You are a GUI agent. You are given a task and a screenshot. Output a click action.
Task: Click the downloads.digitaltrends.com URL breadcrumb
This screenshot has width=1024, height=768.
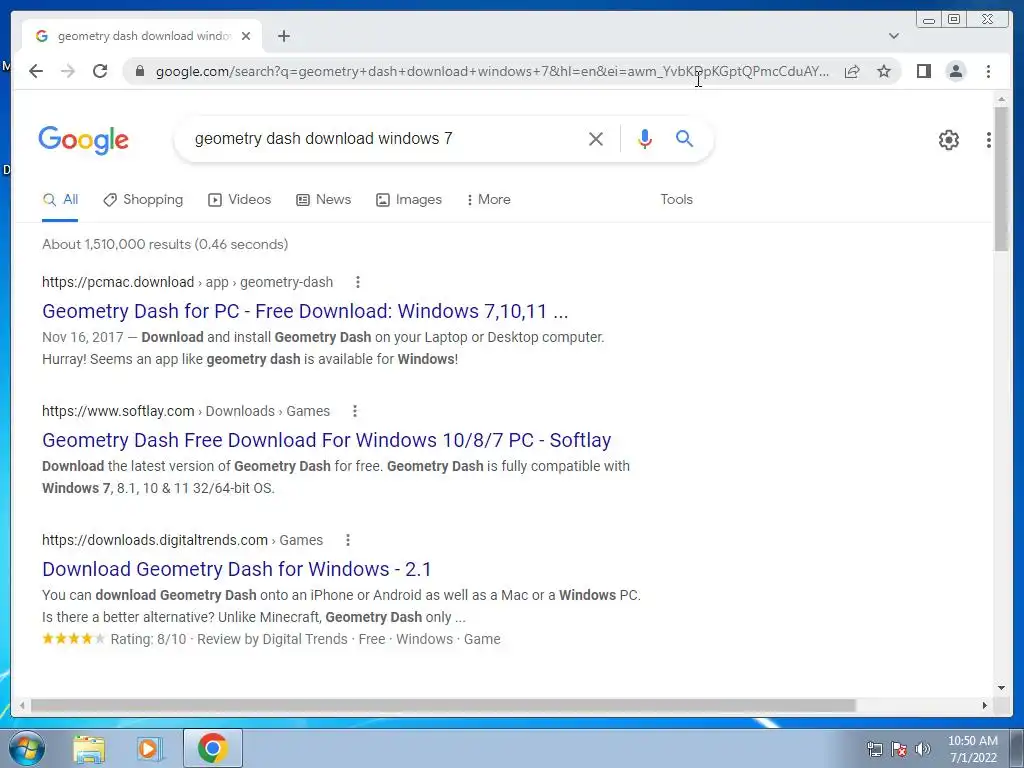pos(182,540)
